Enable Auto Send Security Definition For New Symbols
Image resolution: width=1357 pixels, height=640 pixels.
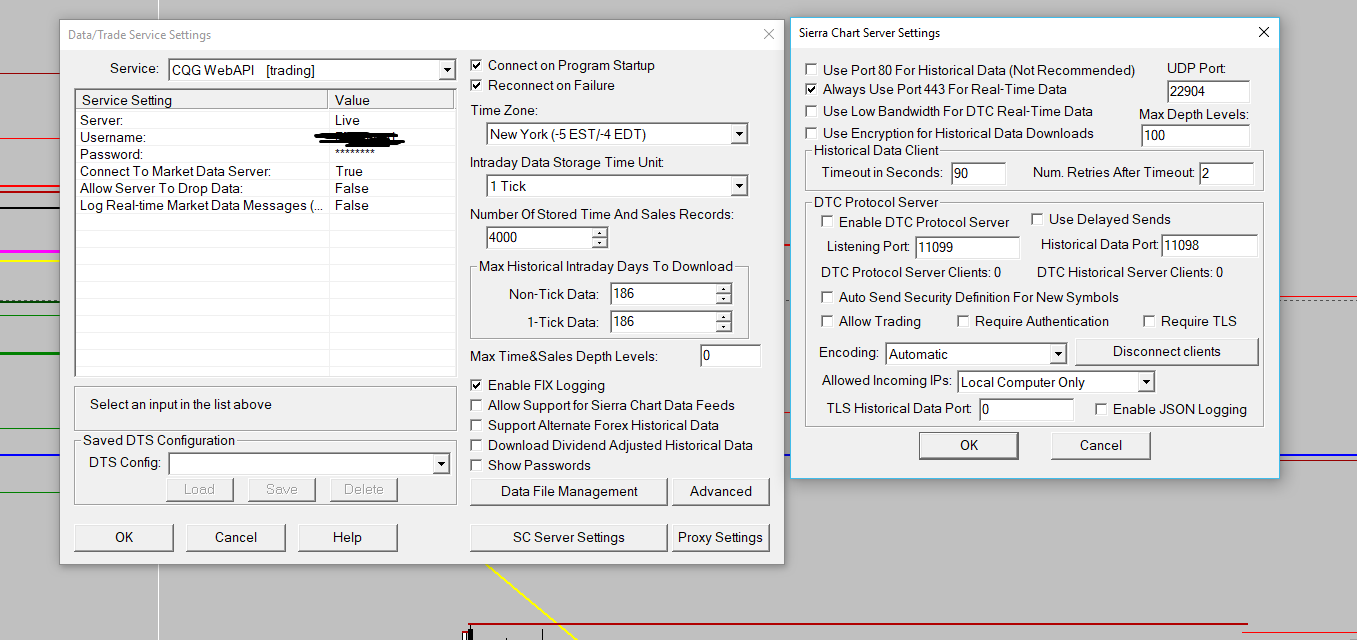827,297
